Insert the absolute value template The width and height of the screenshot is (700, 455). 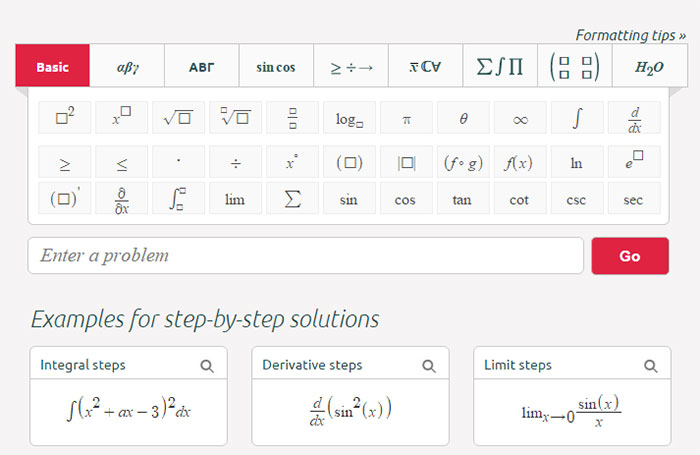pos(406,162)
